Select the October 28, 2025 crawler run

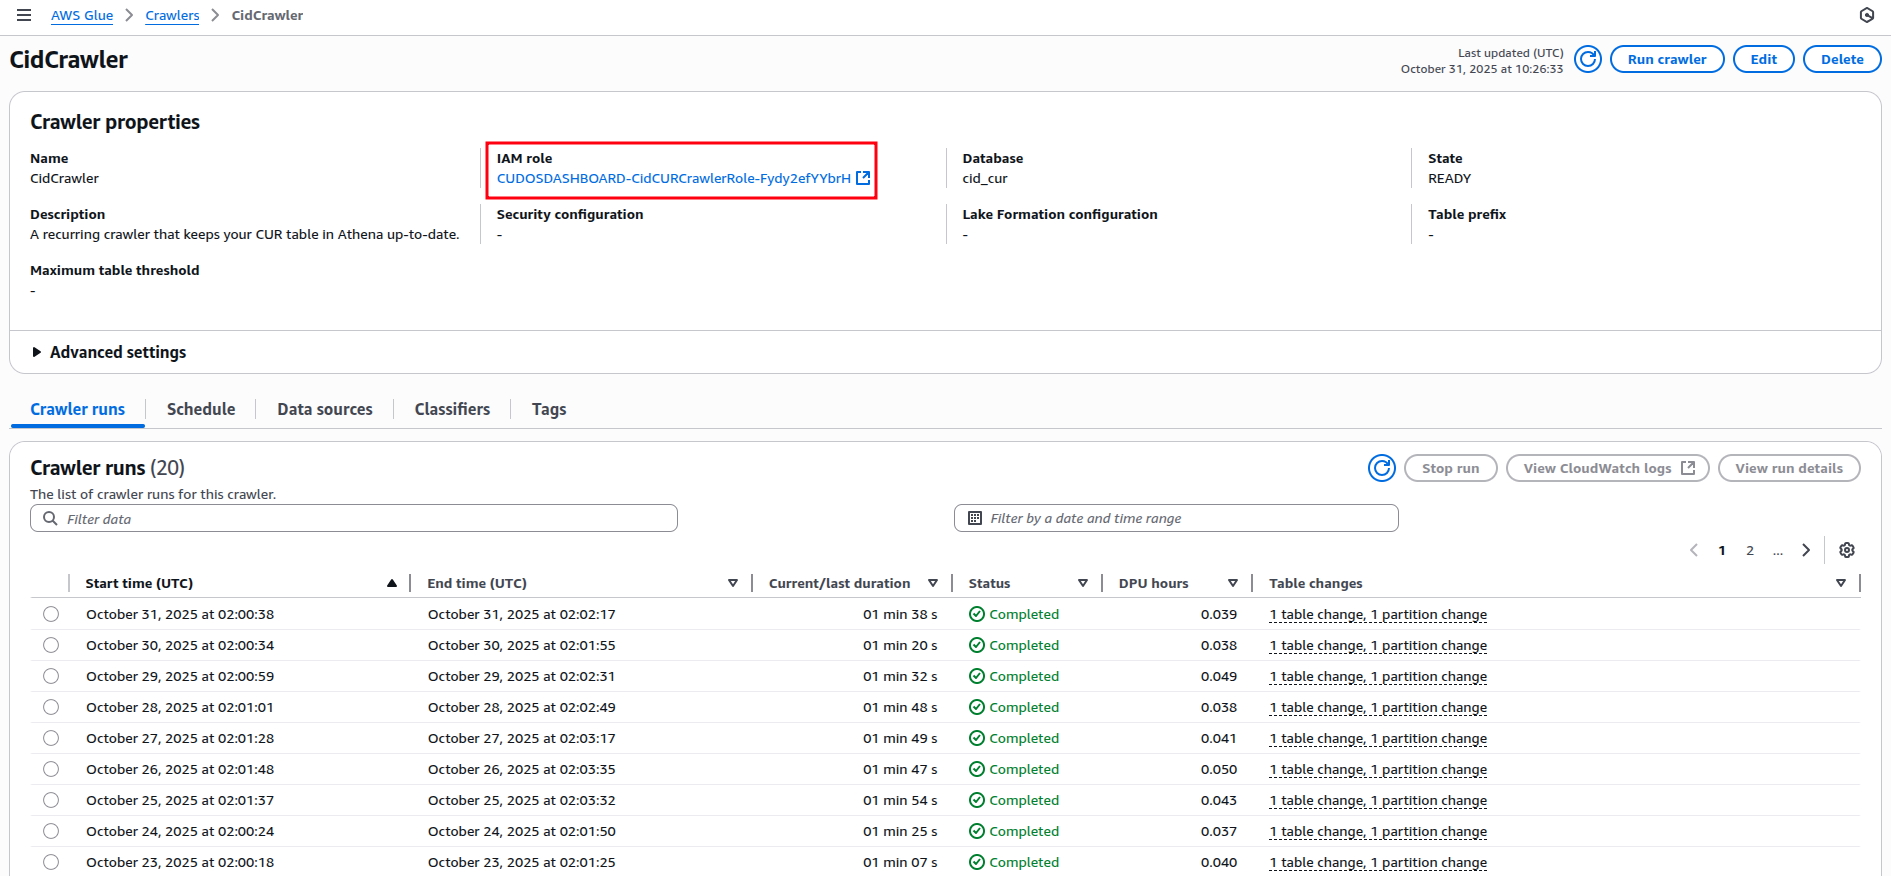tap(51, 707)
